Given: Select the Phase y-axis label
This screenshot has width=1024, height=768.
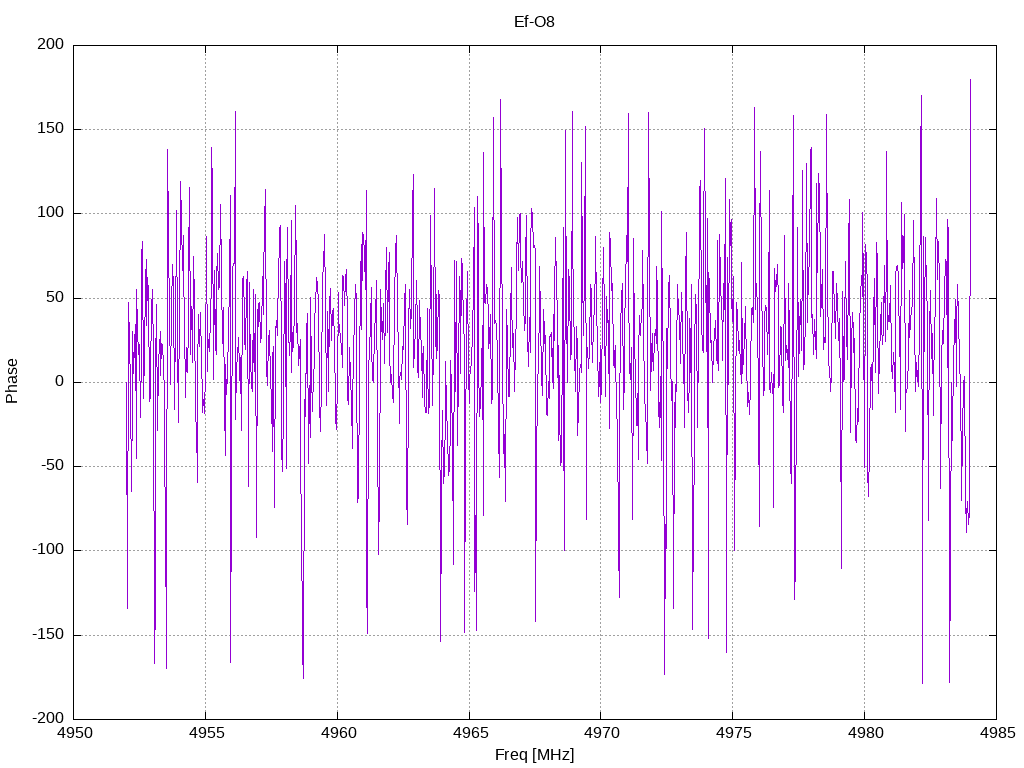Looking at the screenshot, I should (x=12, y=381).
